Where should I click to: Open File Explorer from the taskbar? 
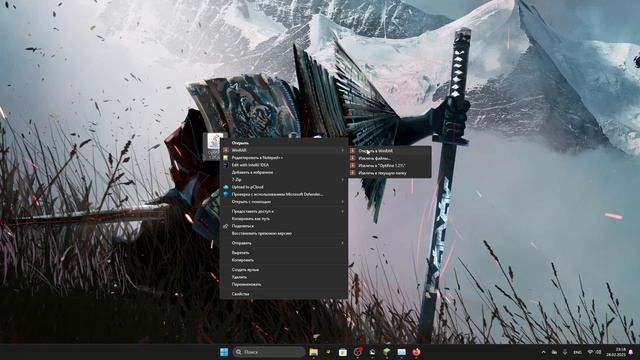click(313, 352)
